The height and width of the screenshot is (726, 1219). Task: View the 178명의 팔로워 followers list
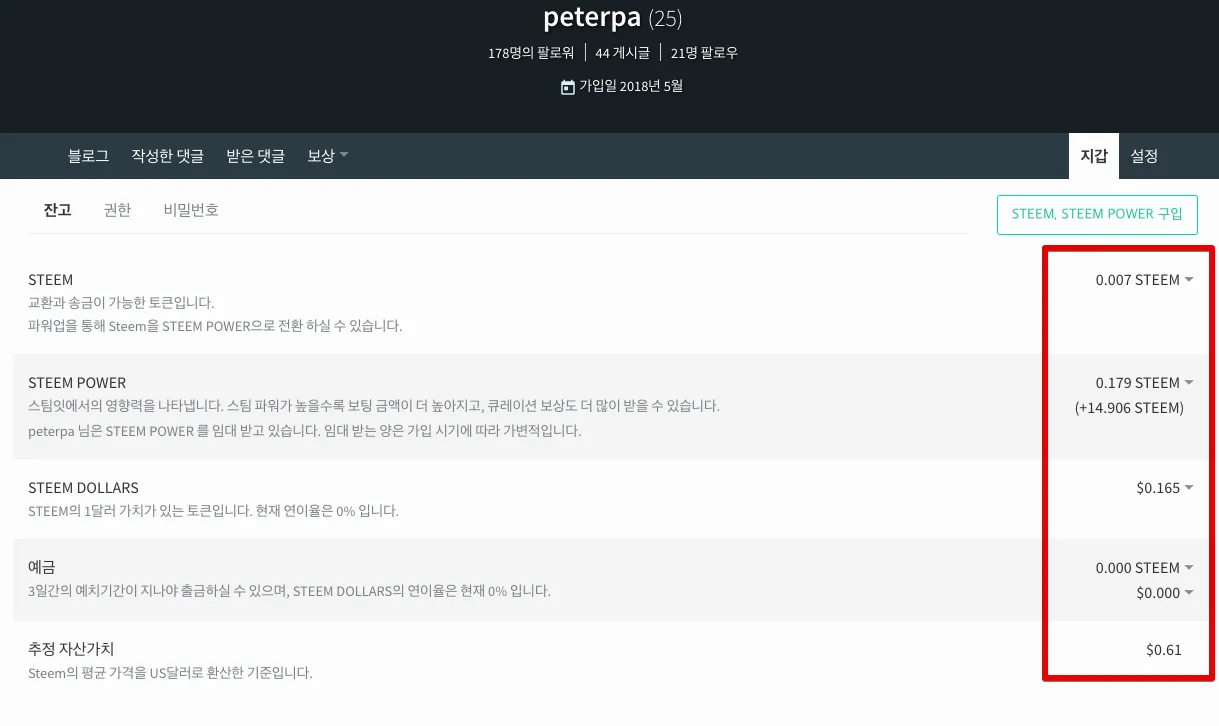tap(531, 53)
